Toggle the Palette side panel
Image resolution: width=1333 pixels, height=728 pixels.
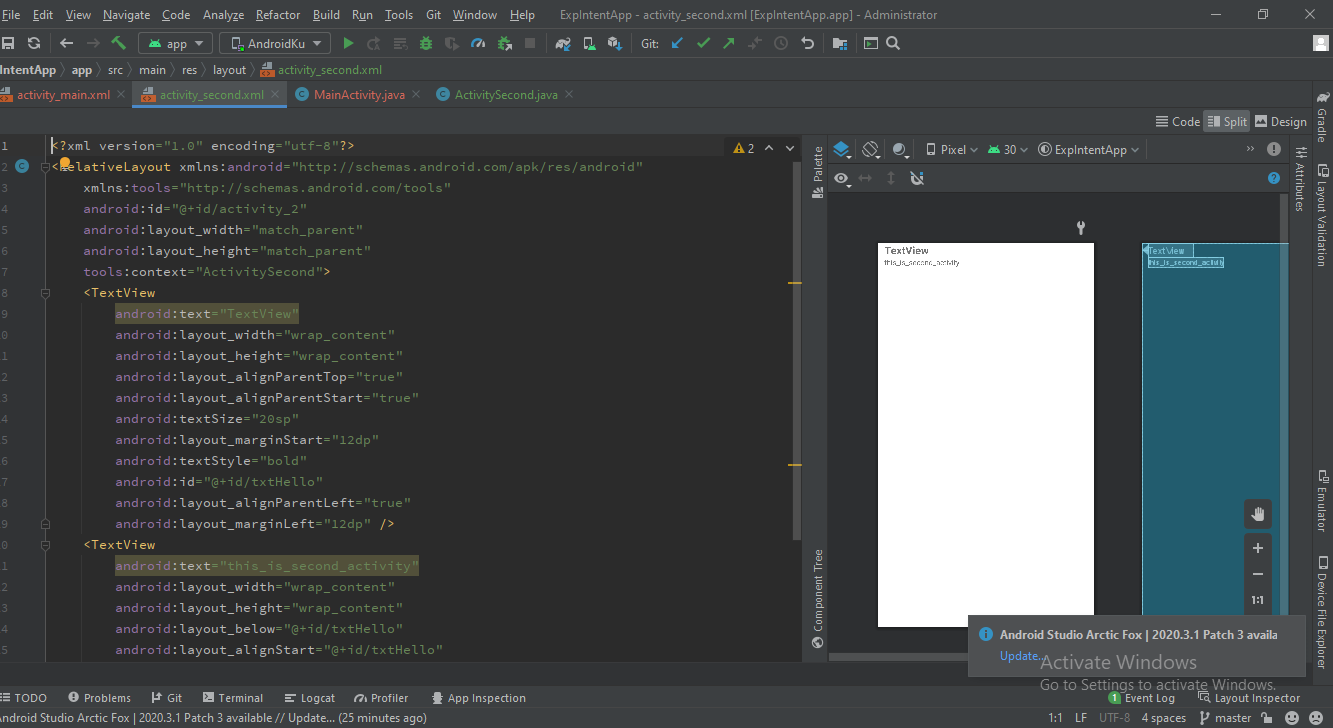[818, 172]
